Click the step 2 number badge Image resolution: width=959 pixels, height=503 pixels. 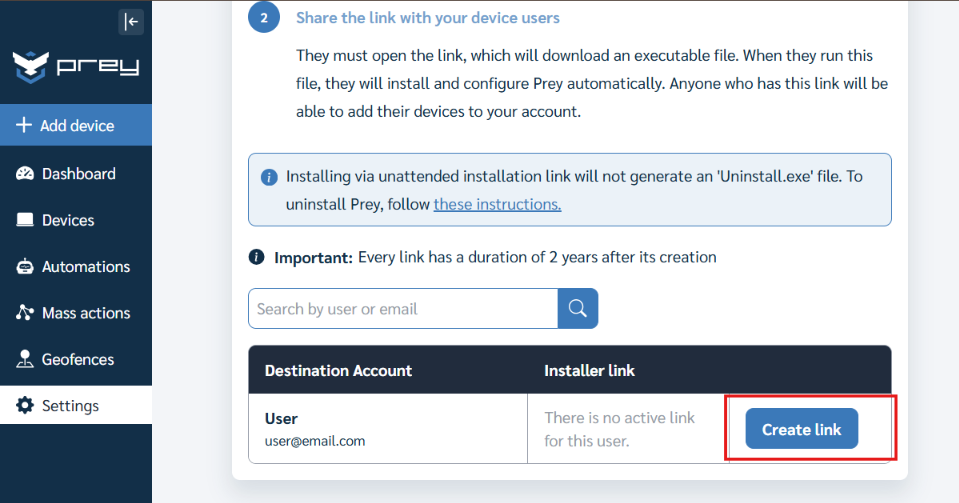click(x=264, y=18)
